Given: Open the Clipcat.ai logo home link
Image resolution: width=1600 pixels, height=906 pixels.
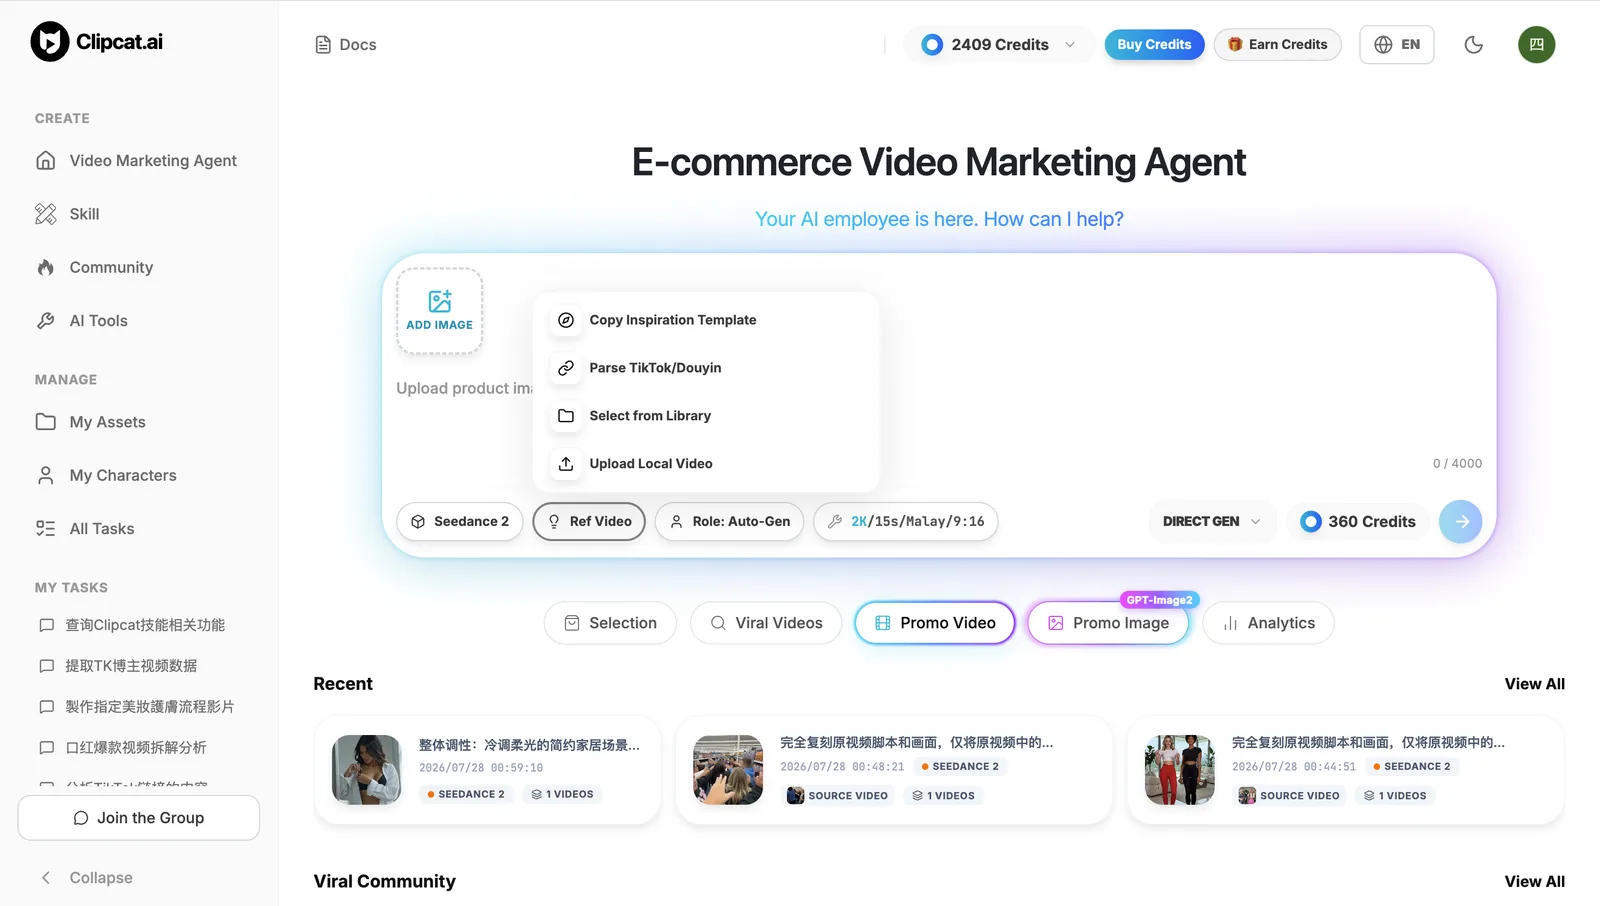Looking at the screenshot, I should pyautogui.click(x=96, y=42).
